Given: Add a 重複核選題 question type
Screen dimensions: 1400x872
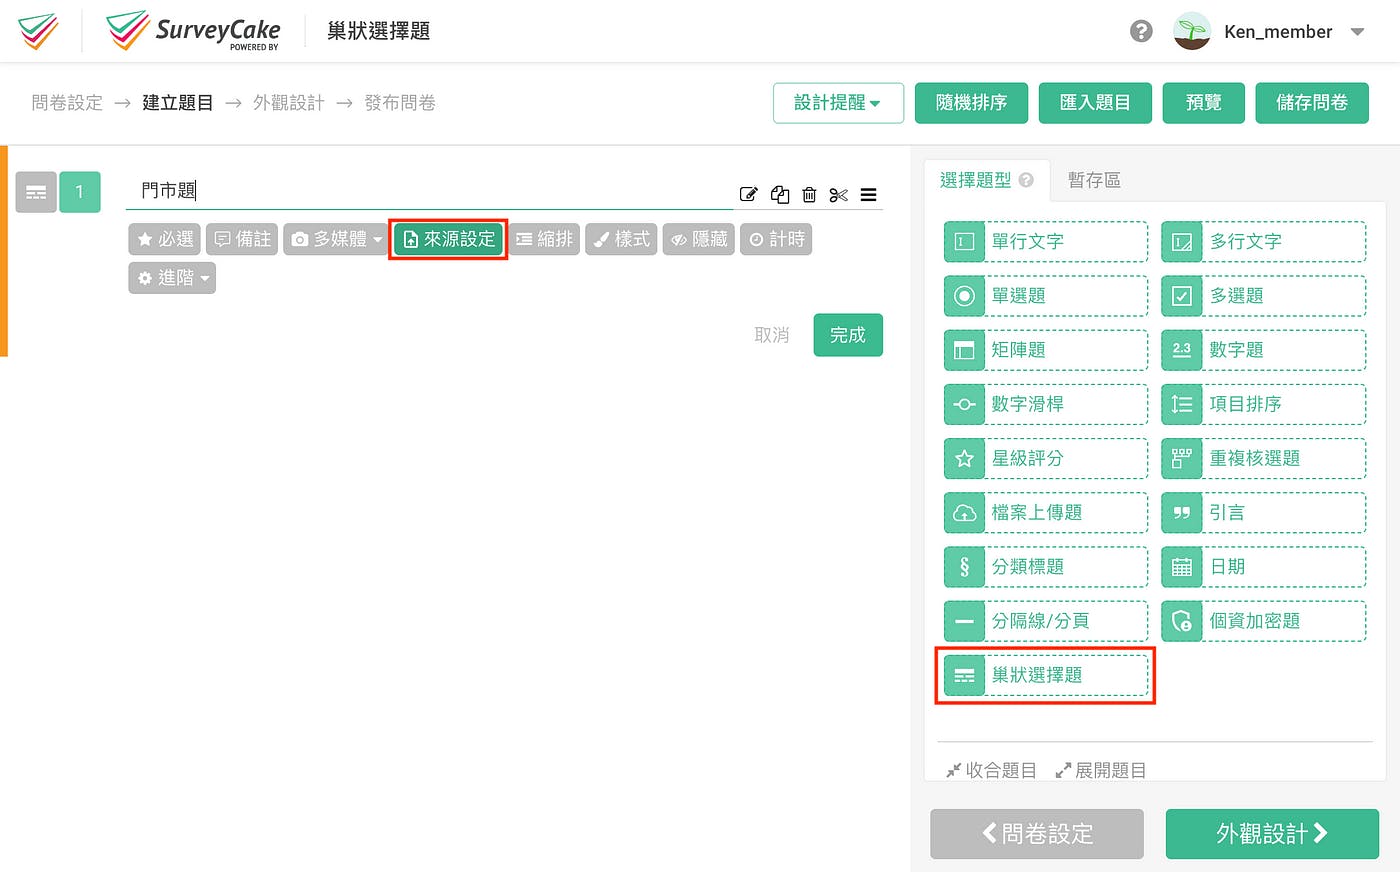Looking at the screenshot, I should click(1264, 458).
